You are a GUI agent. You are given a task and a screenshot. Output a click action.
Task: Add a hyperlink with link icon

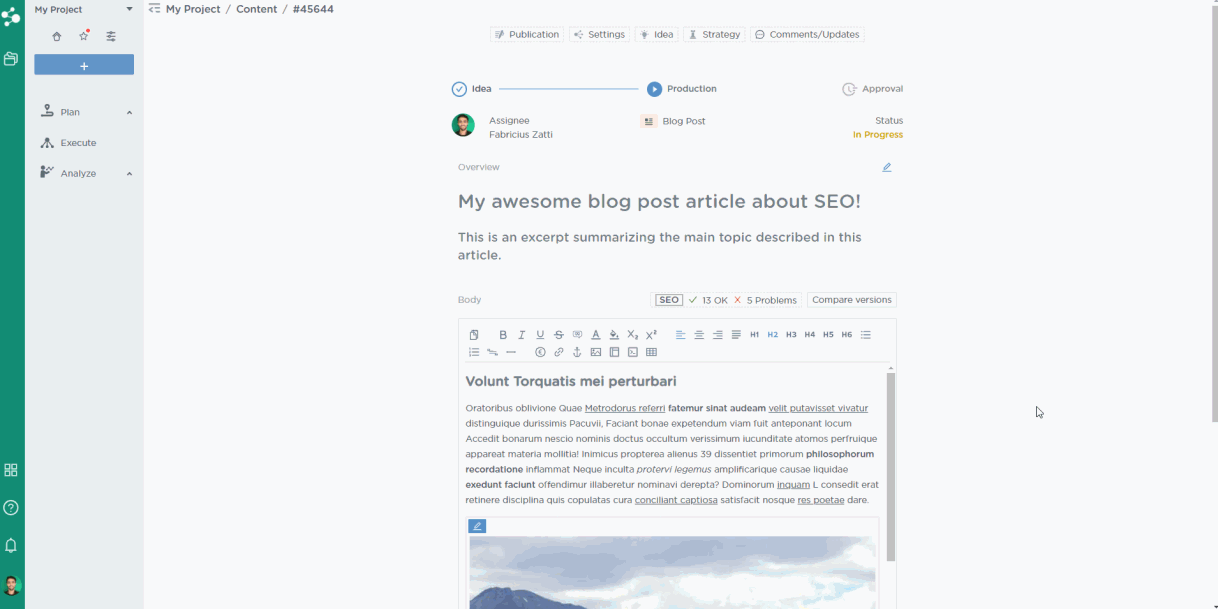coord(559,352)
